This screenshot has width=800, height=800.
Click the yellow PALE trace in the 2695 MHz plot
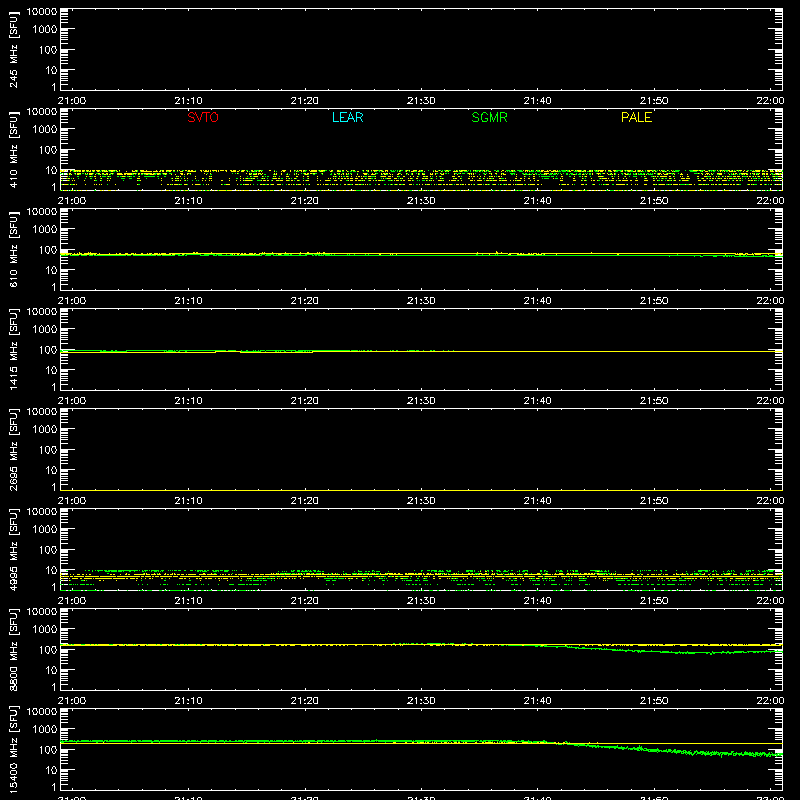(421, 490)
